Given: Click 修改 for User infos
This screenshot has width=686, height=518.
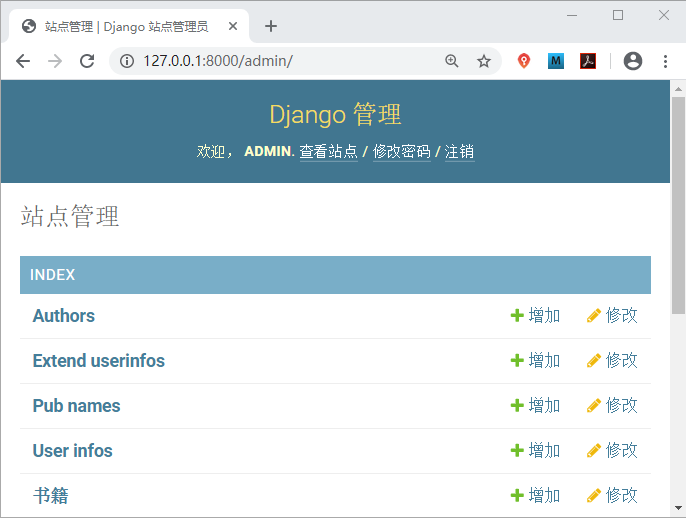Looking at the screenshot, I should coord(612,450).
